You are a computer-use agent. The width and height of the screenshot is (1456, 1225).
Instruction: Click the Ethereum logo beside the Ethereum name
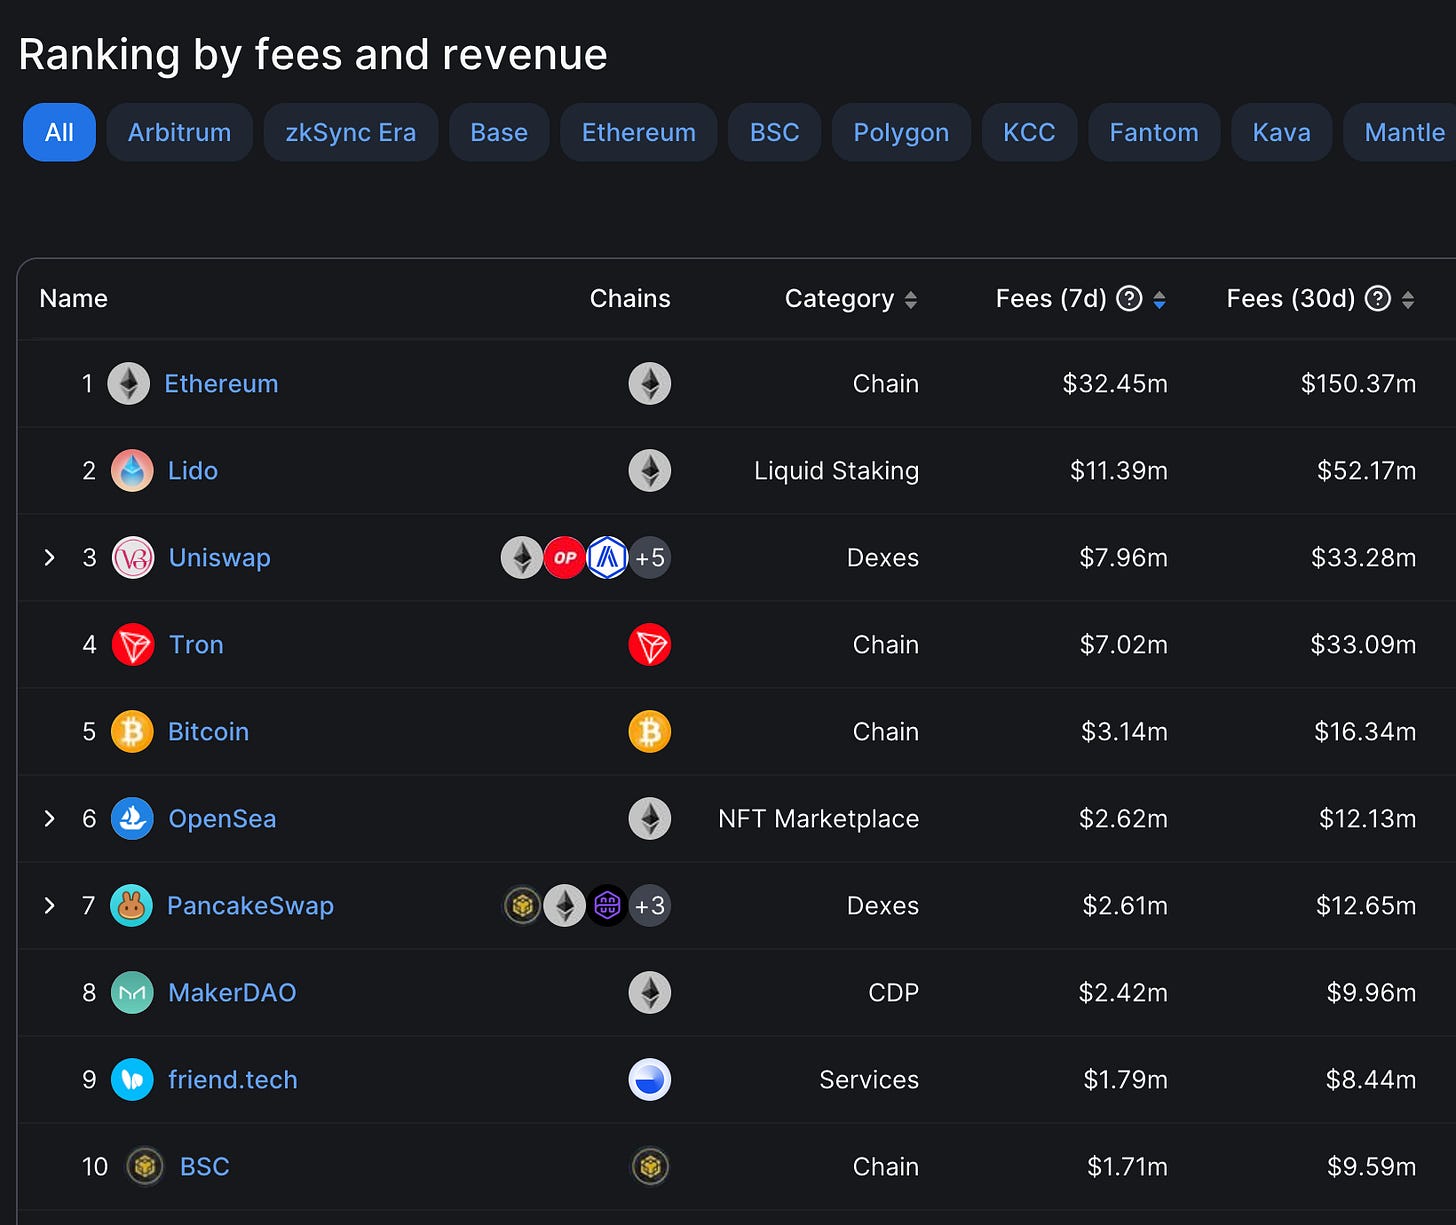pos(129,384)
